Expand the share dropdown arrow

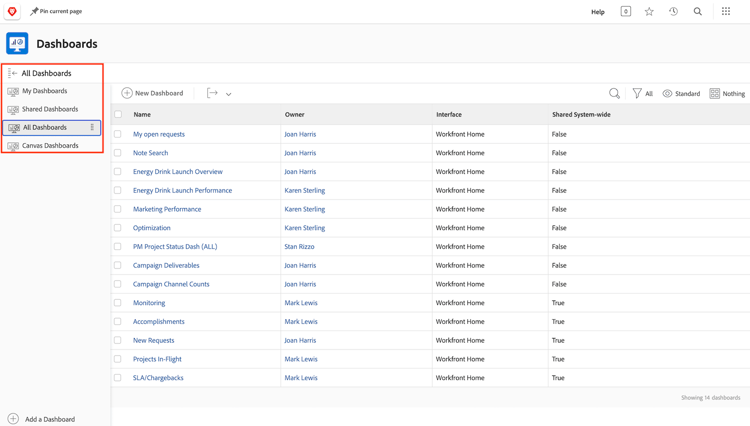click(229, 94)
